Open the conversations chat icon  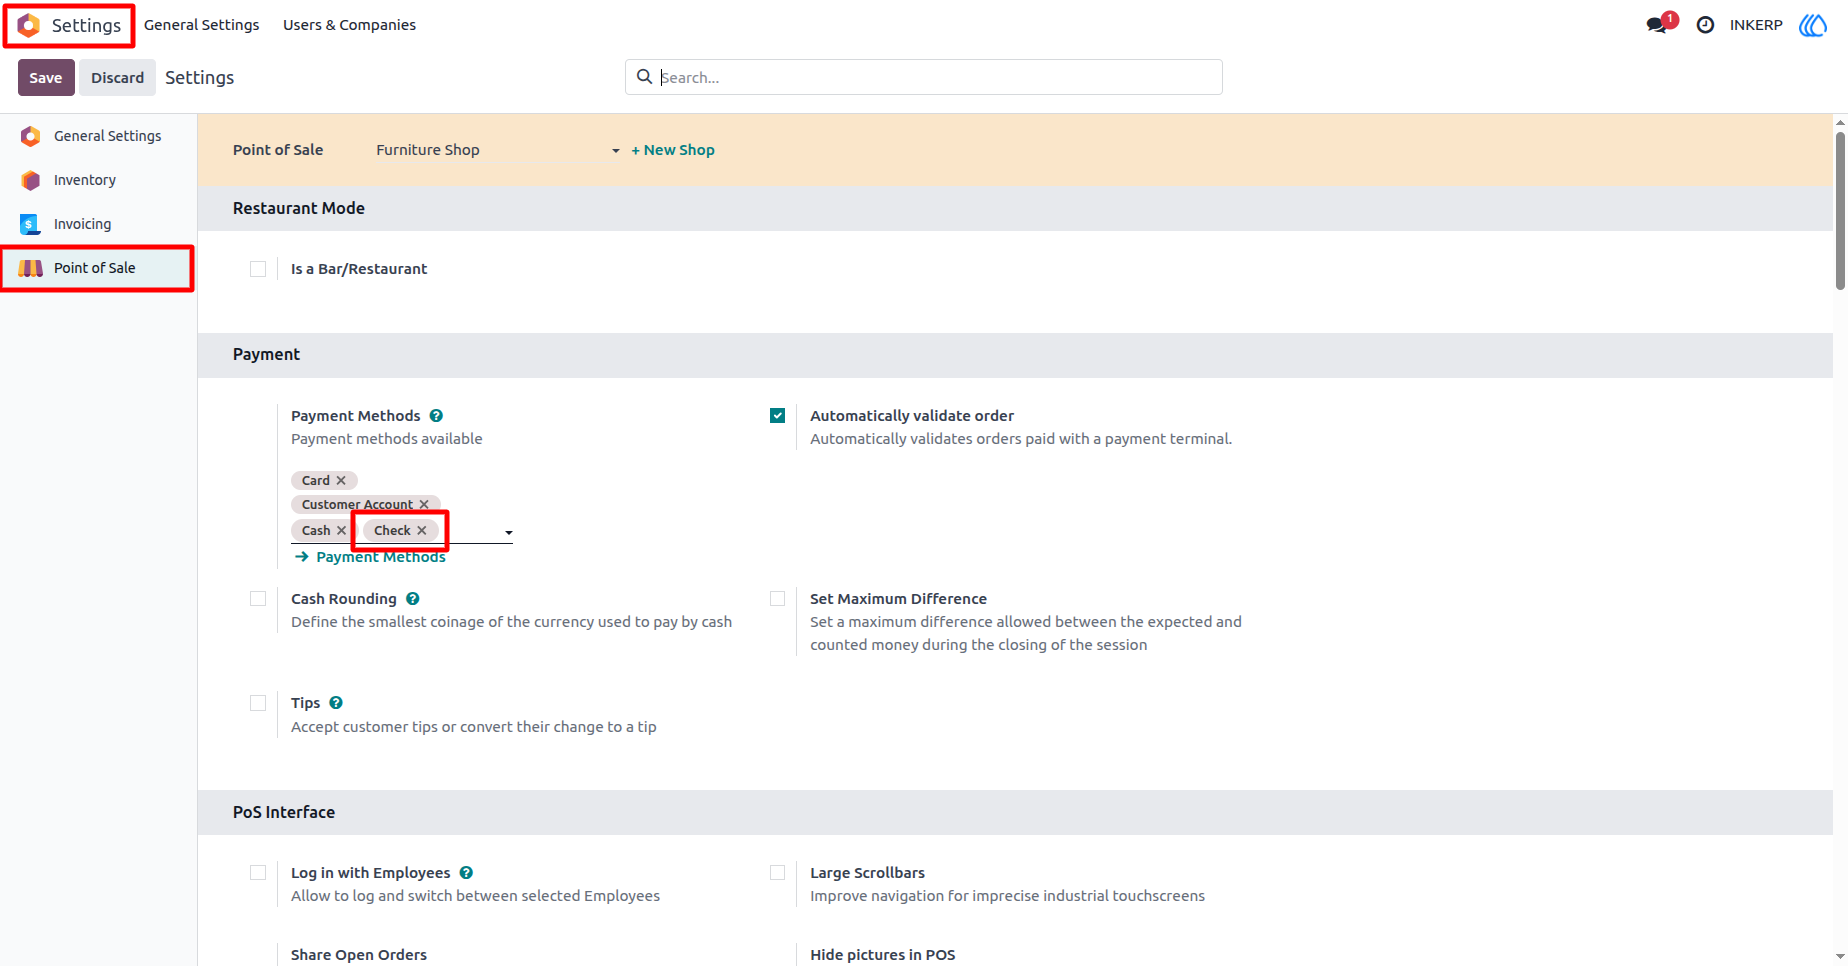click(1657, 25)
